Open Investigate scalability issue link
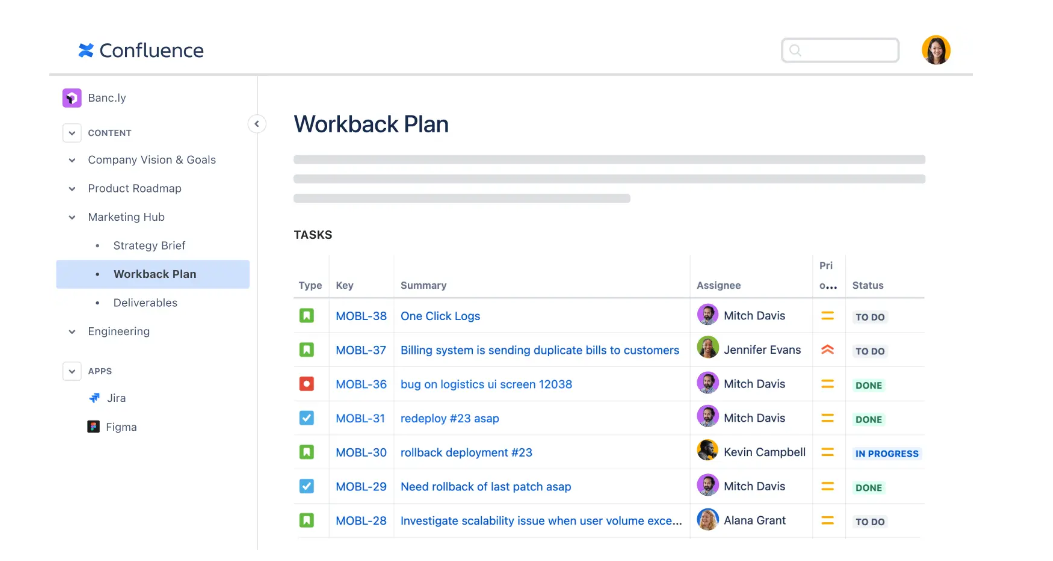Image resolution: width=1053 pixels, height=561 pixels. [541, 521]
